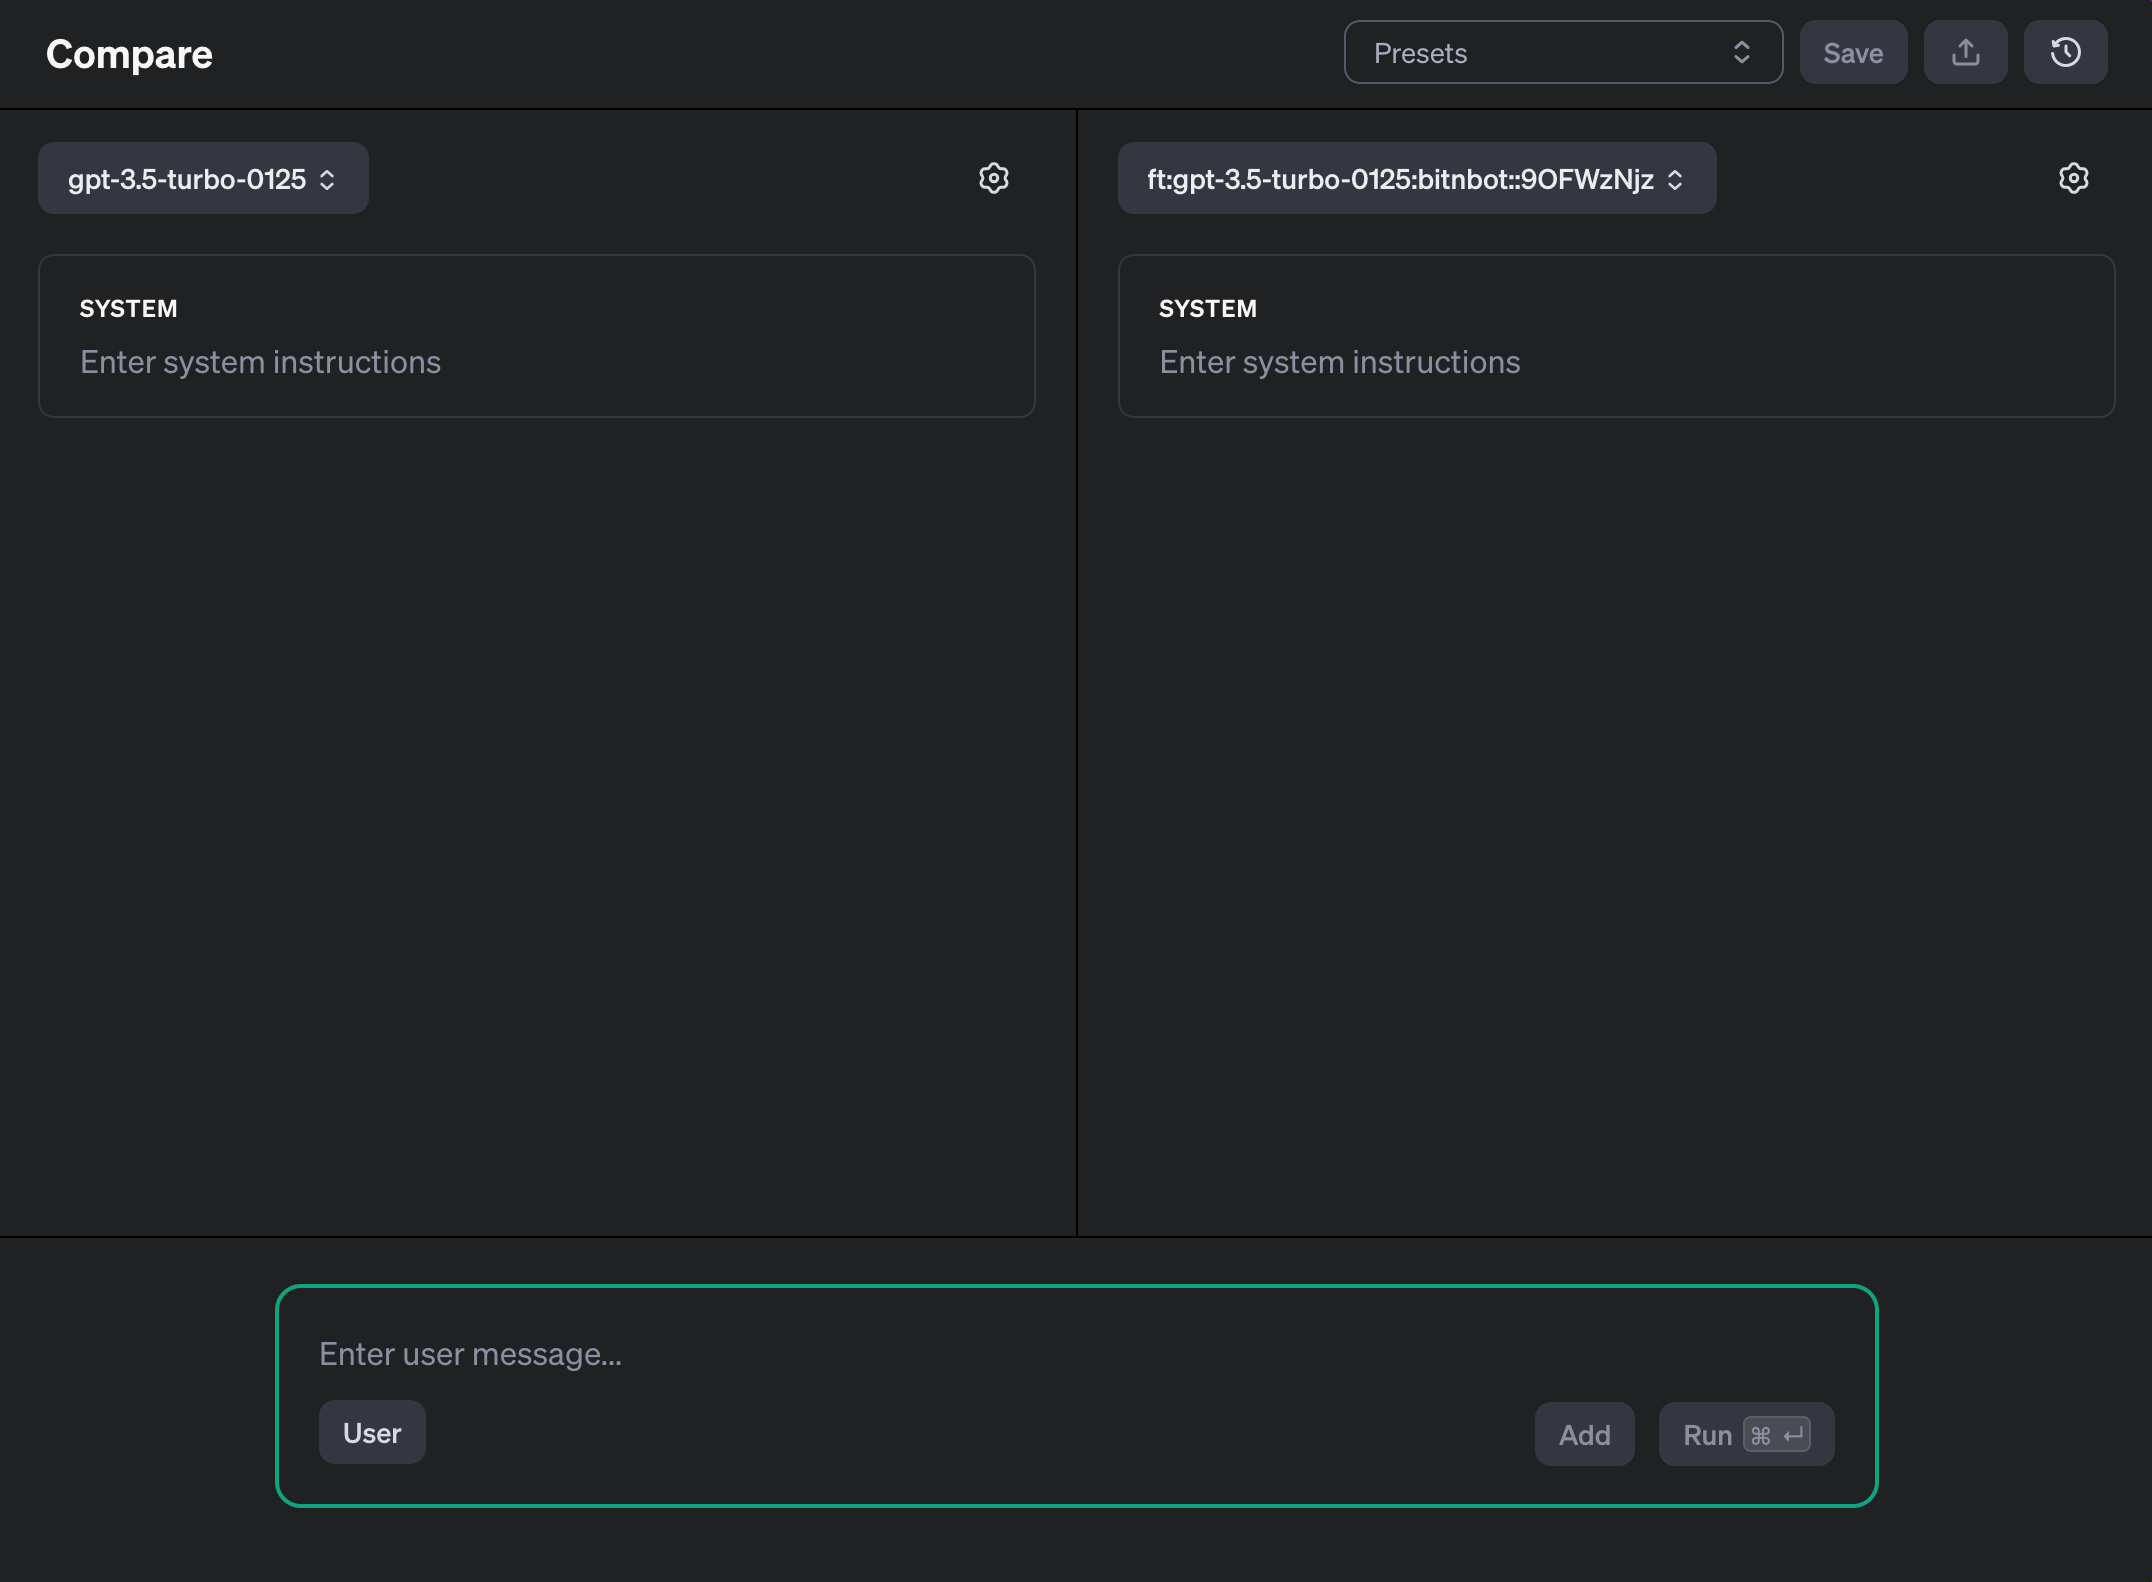Click the Compare page title

(x=129, y=54)
